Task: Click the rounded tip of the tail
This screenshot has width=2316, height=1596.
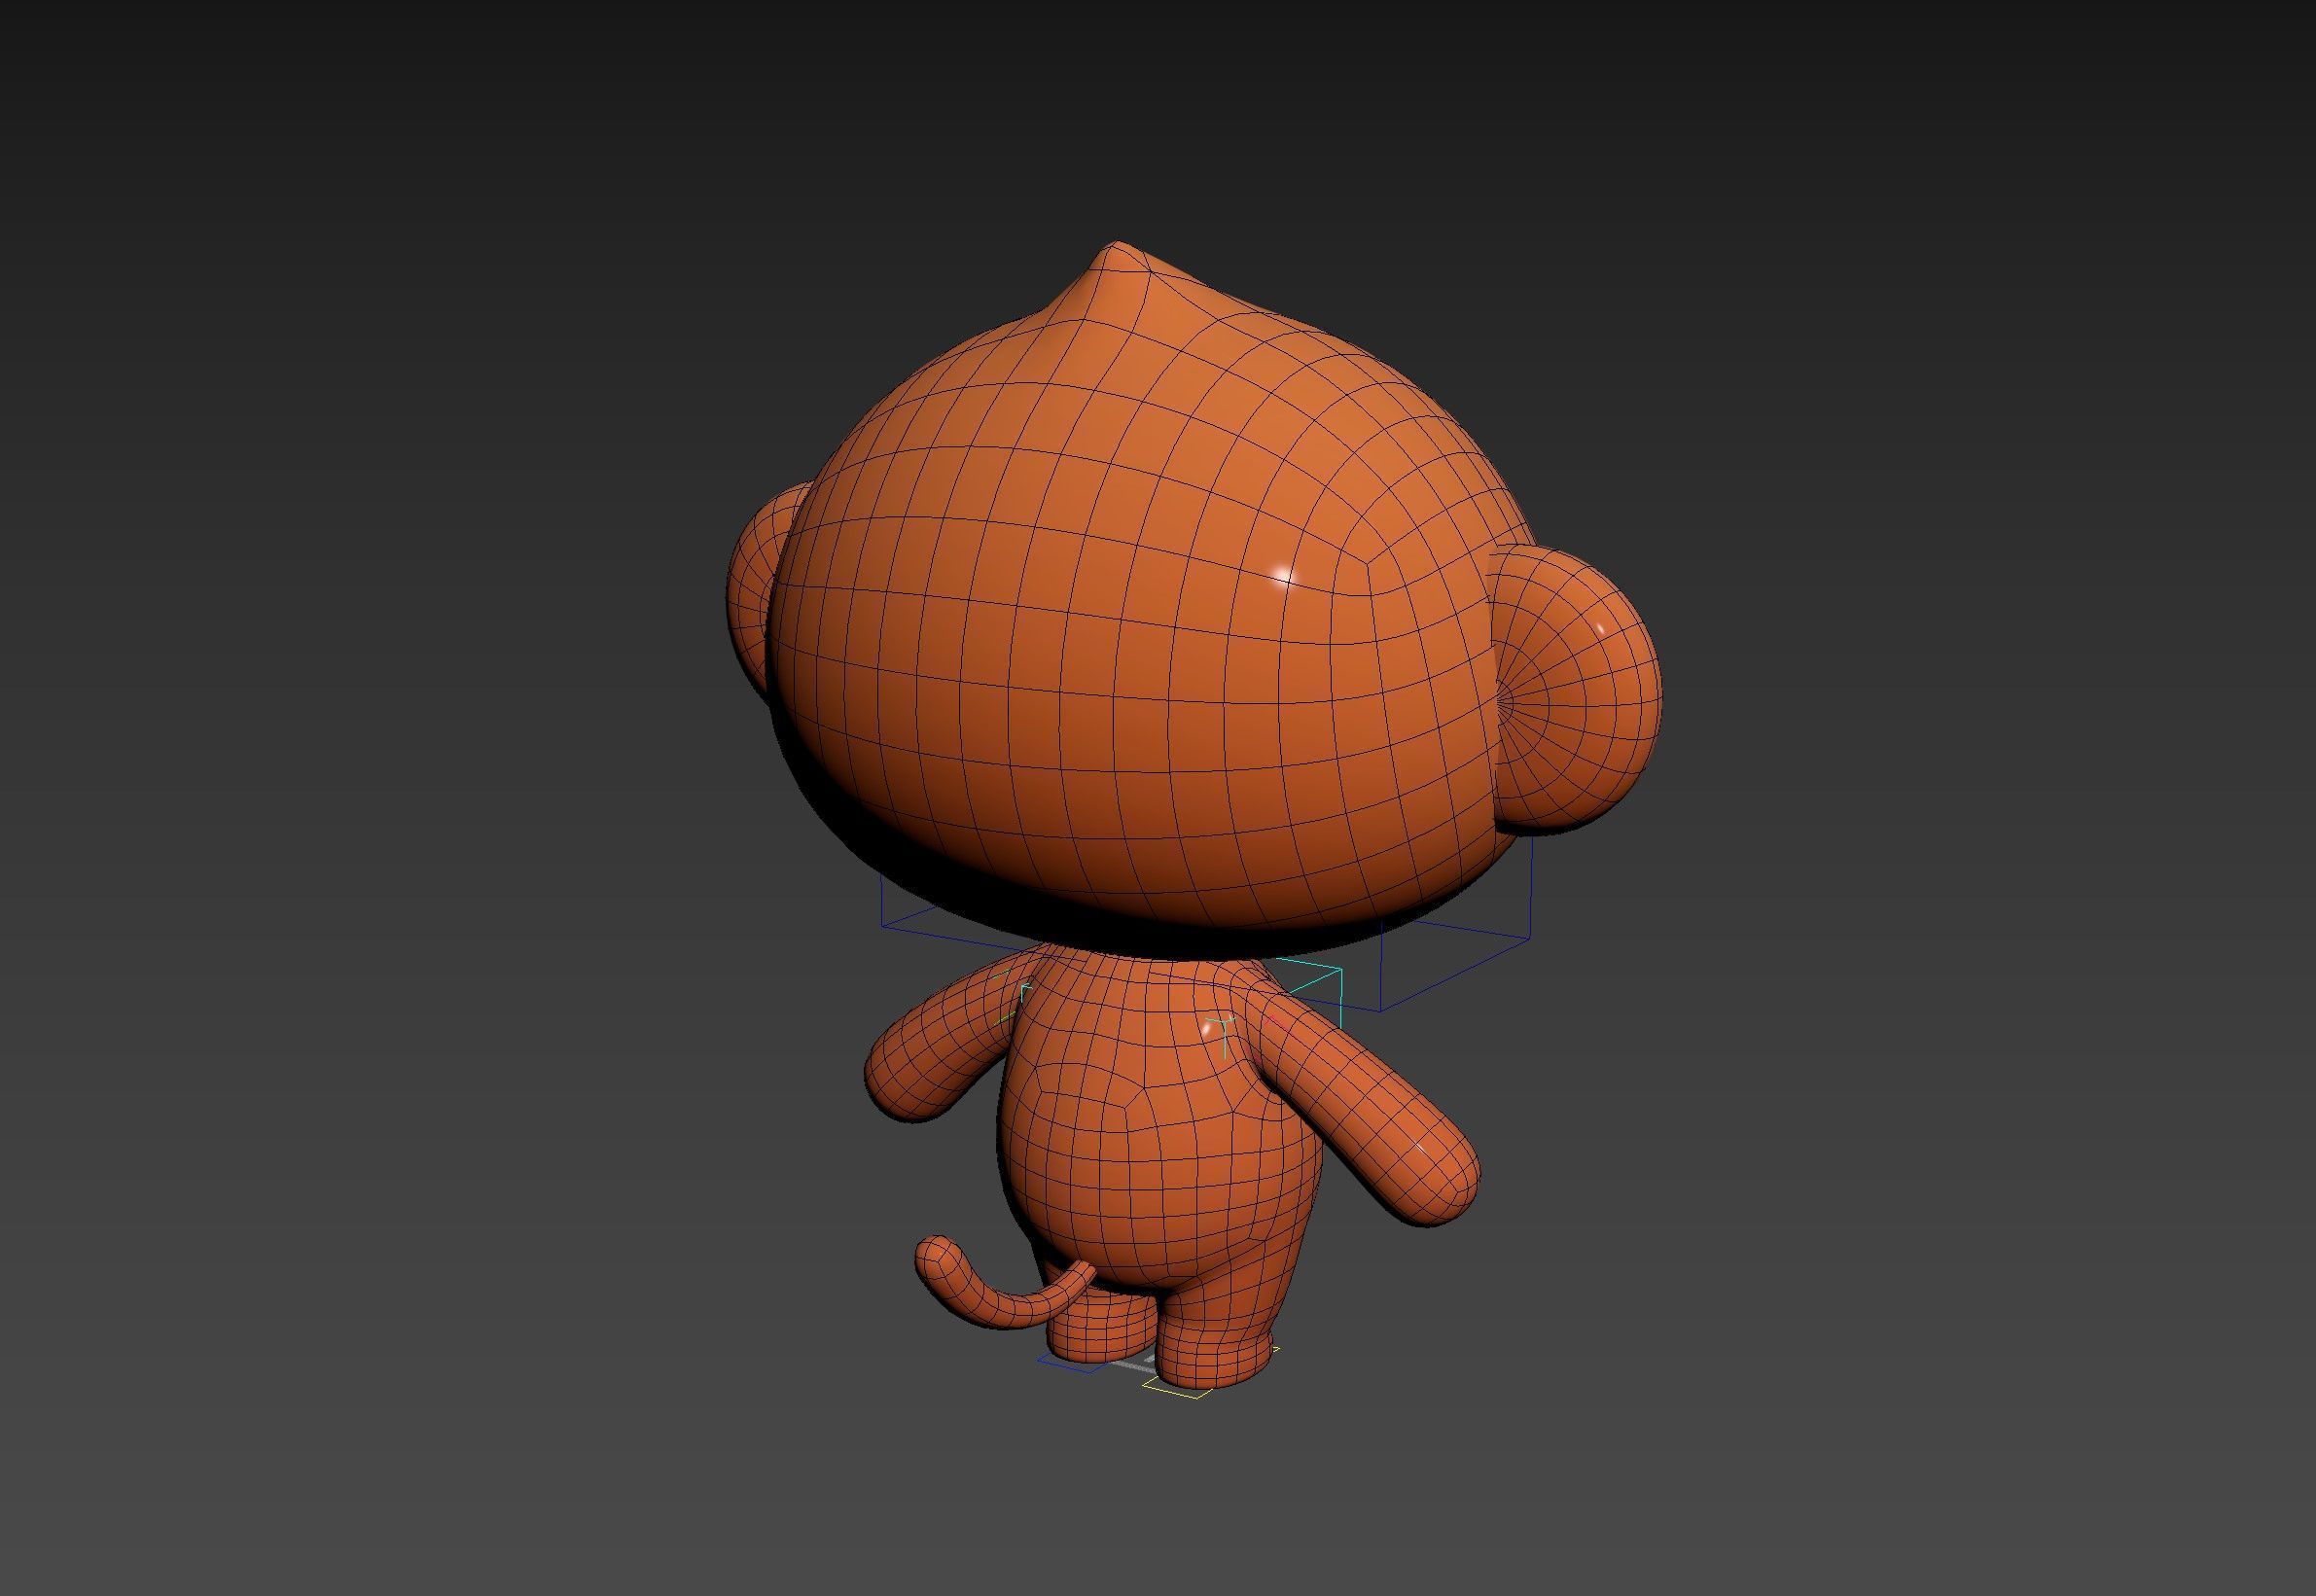Action: [936, 1258]
